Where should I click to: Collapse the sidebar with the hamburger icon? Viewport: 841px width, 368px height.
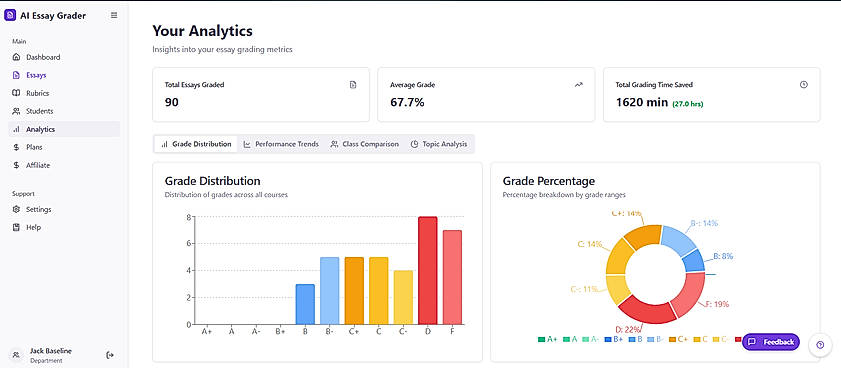pyautogui.click(x=114, y=16)
